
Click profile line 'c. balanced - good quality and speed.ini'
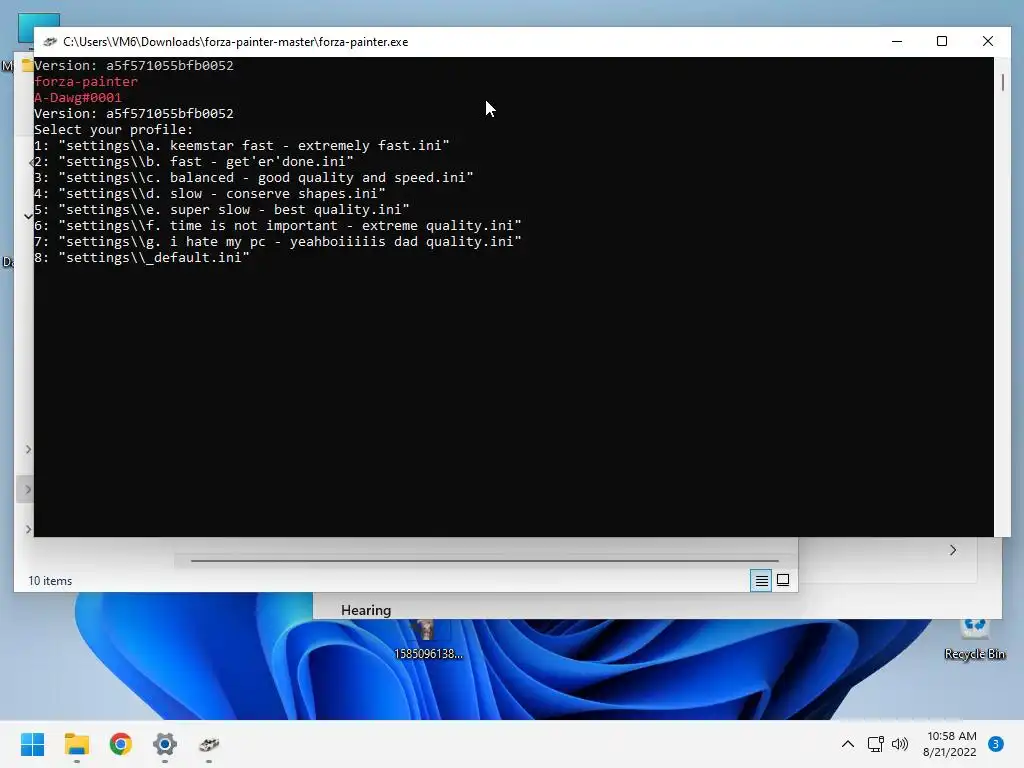tap(254, 178)
